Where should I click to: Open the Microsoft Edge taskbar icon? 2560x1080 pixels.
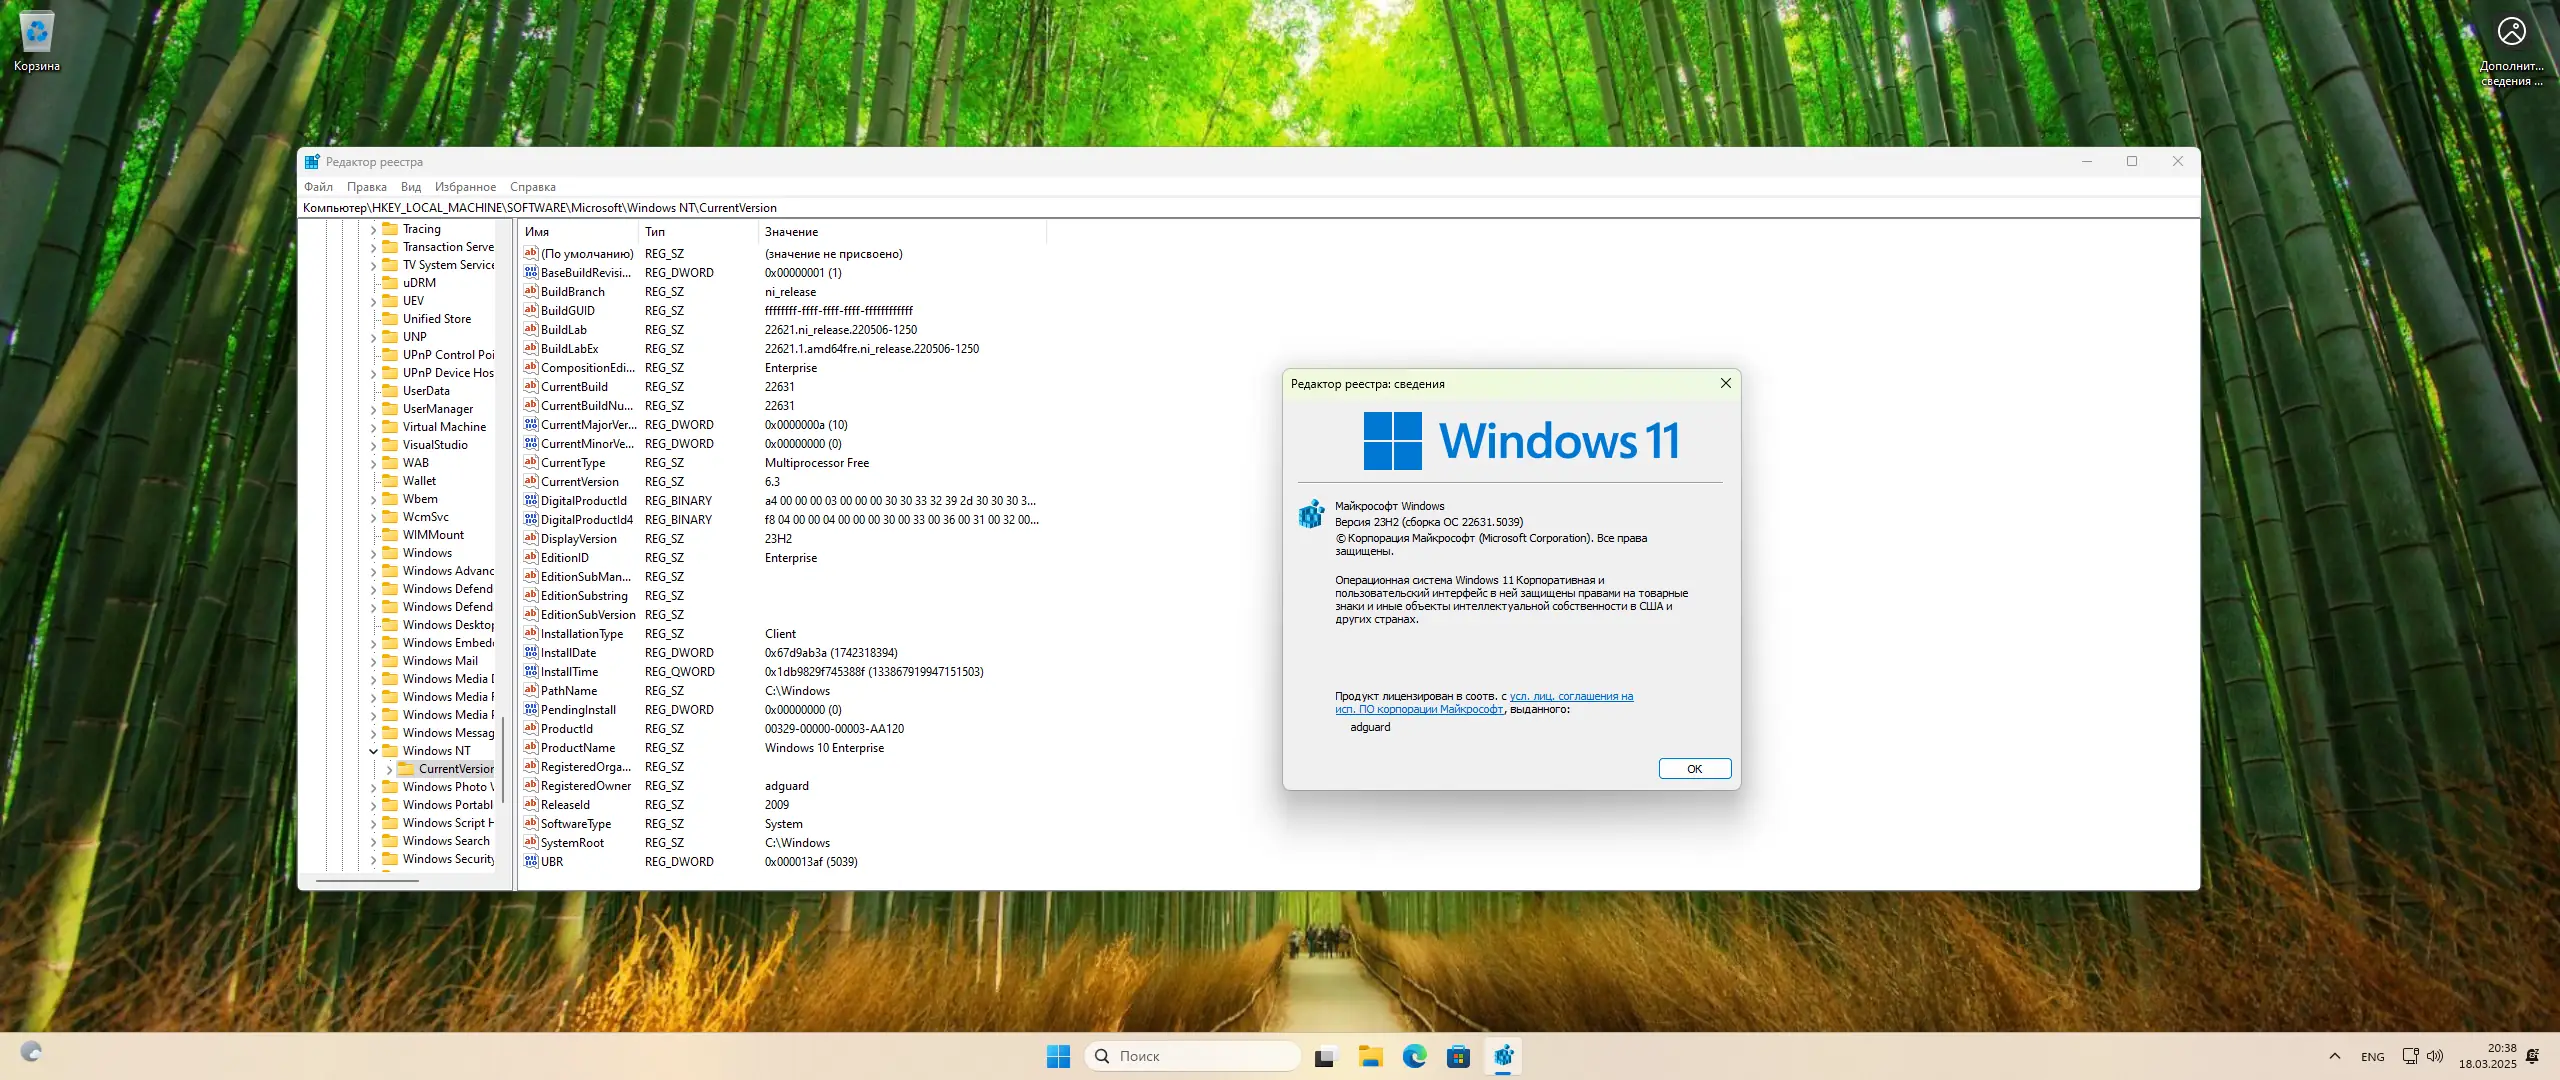click(x=1414, y=1056)
